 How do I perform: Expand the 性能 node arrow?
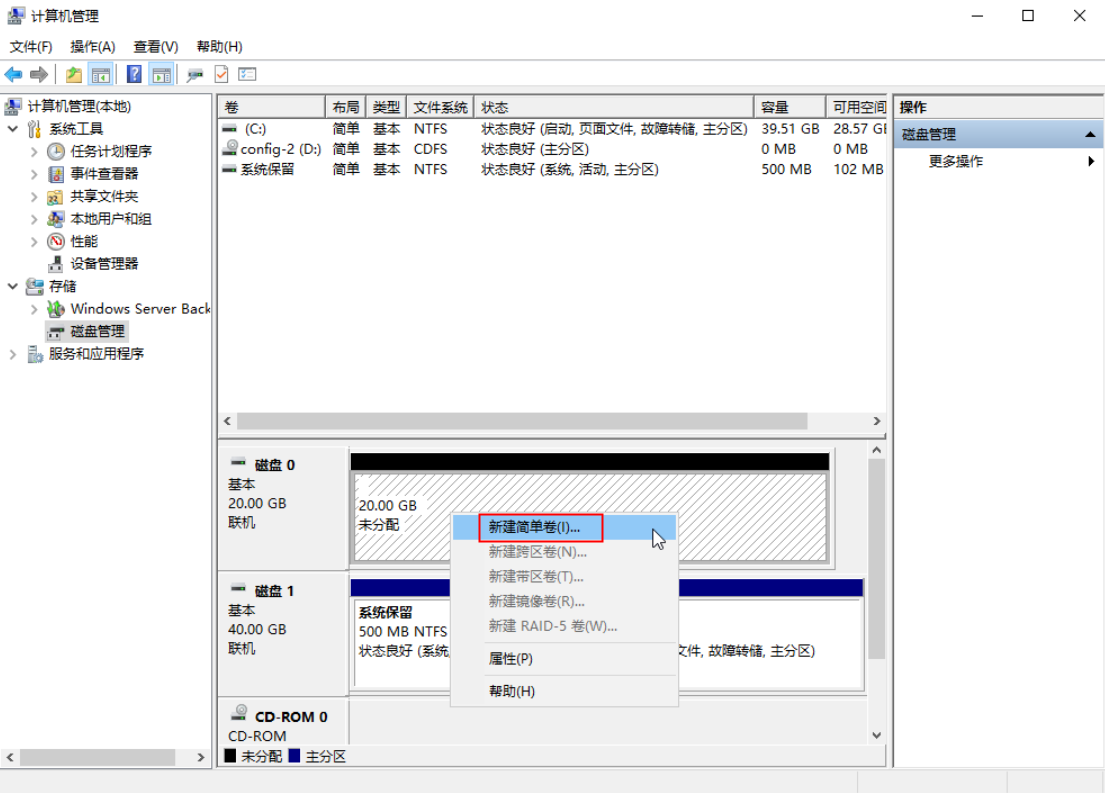click(x=34, y=242)
